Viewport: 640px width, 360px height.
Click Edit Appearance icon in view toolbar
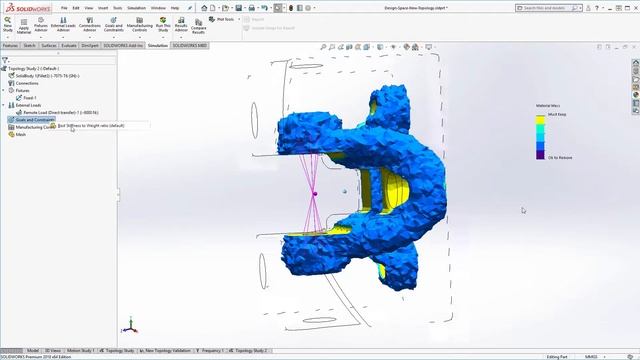[407, 47]
